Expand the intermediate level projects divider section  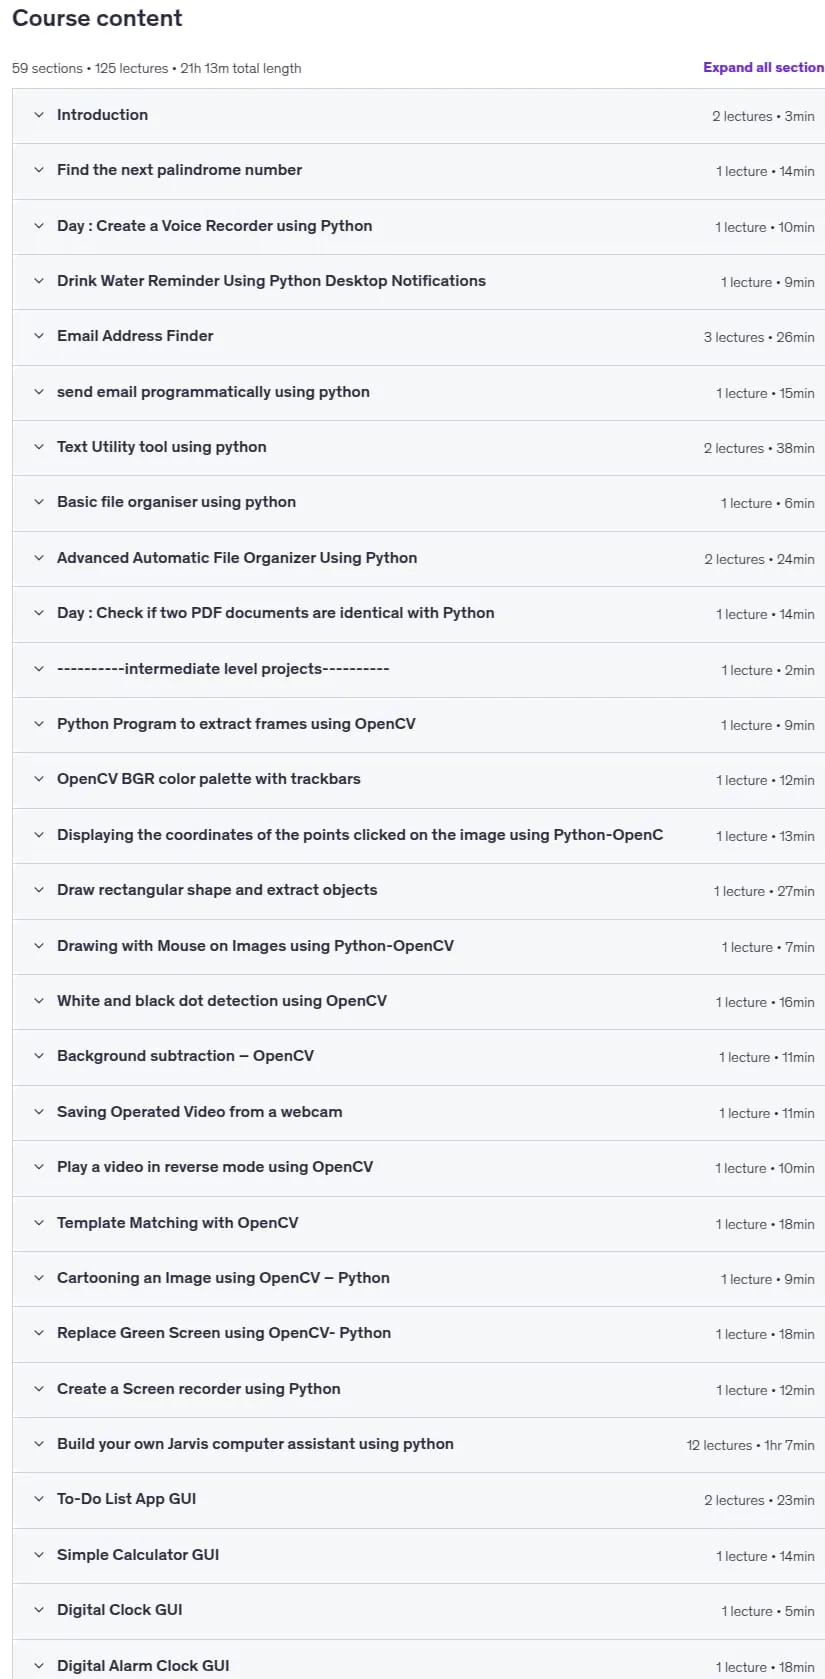click(418, 669)
